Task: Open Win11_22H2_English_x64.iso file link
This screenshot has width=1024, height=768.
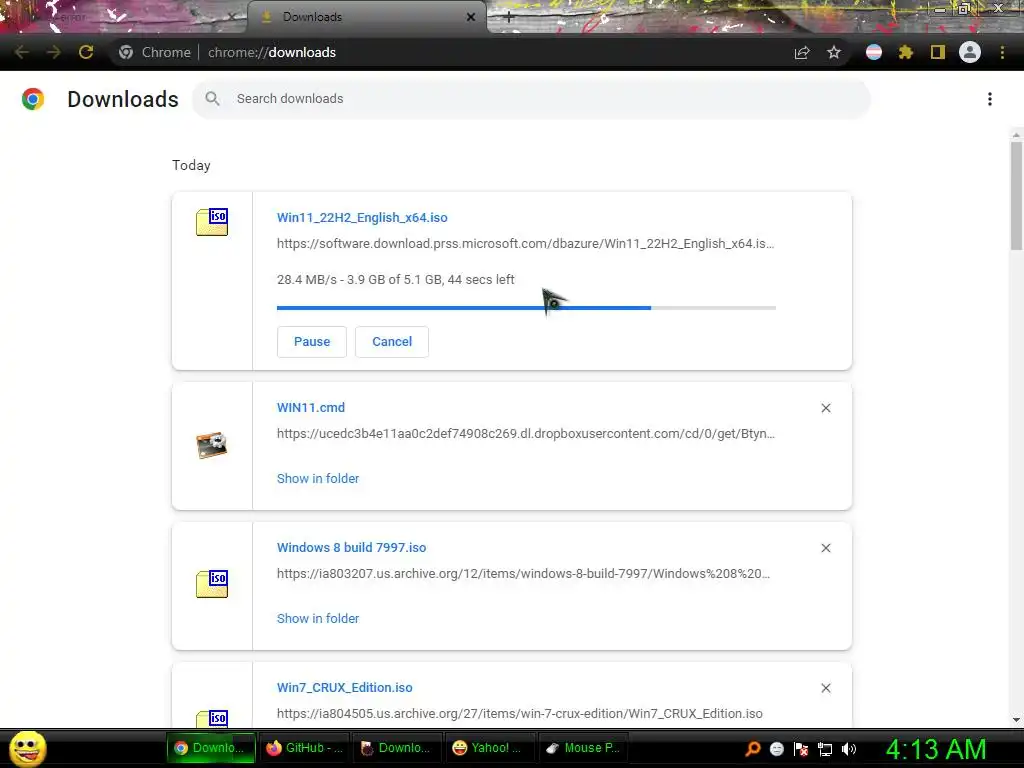Action: point(362,217)
